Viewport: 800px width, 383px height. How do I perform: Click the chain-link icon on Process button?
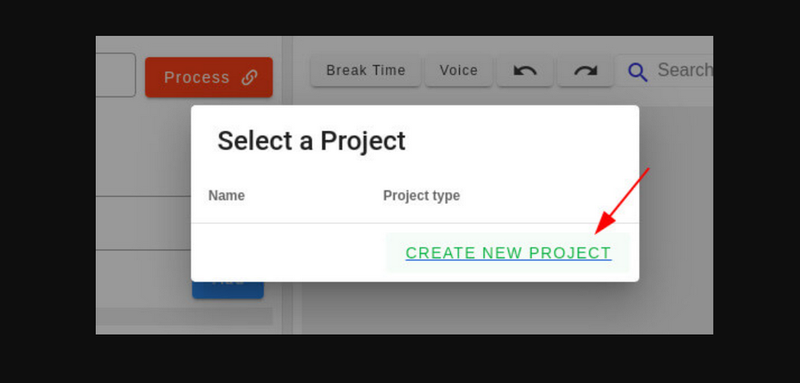(x=249, y=78)
